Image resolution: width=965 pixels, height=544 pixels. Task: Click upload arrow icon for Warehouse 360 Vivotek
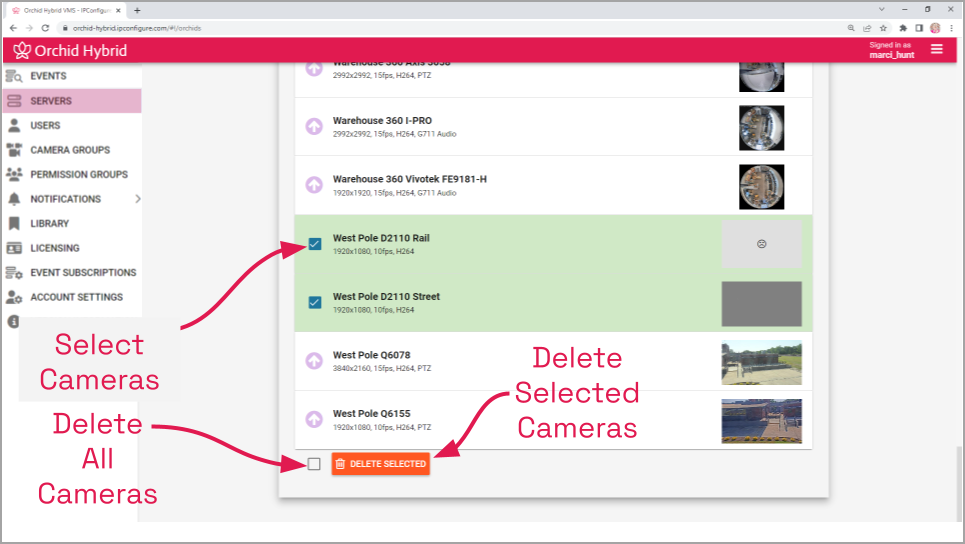point(314,185)
